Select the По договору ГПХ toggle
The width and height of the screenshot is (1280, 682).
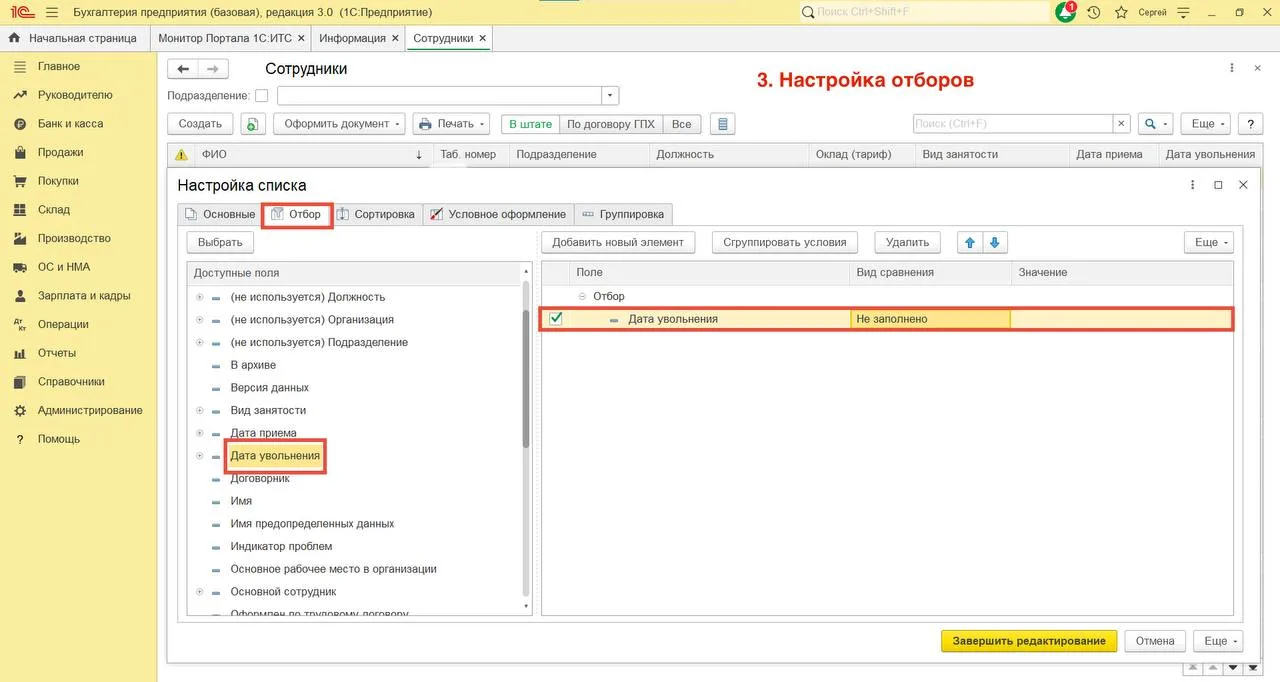(x=611, y=124)
